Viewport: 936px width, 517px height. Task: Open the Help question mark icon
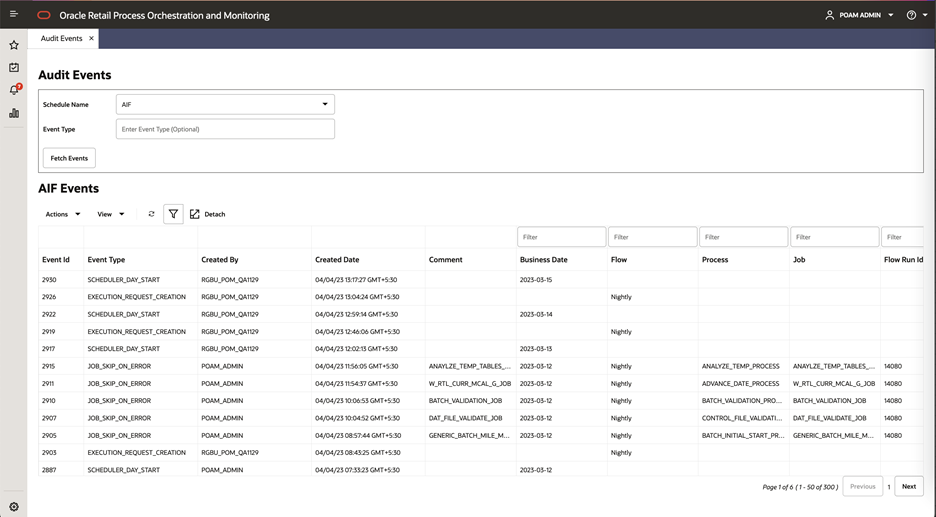pos(911,15)
